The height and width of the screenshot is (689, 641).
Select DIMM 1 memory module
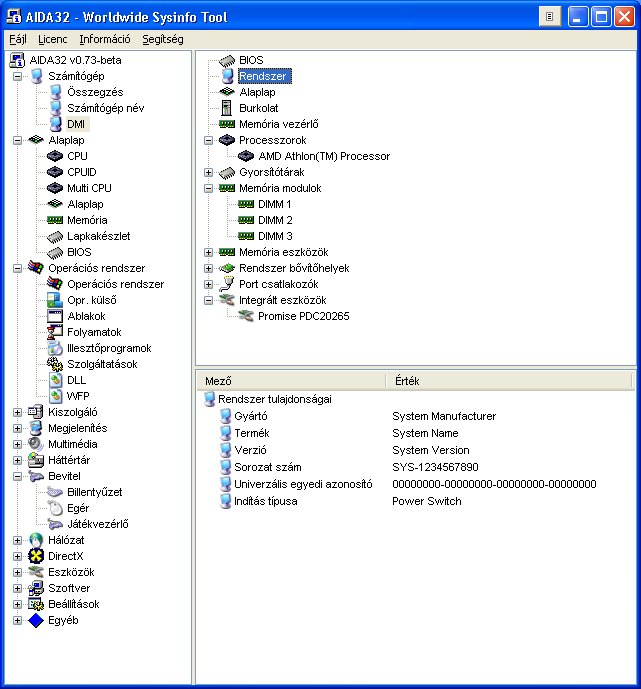pyautogui.click(x=275, y=204)
